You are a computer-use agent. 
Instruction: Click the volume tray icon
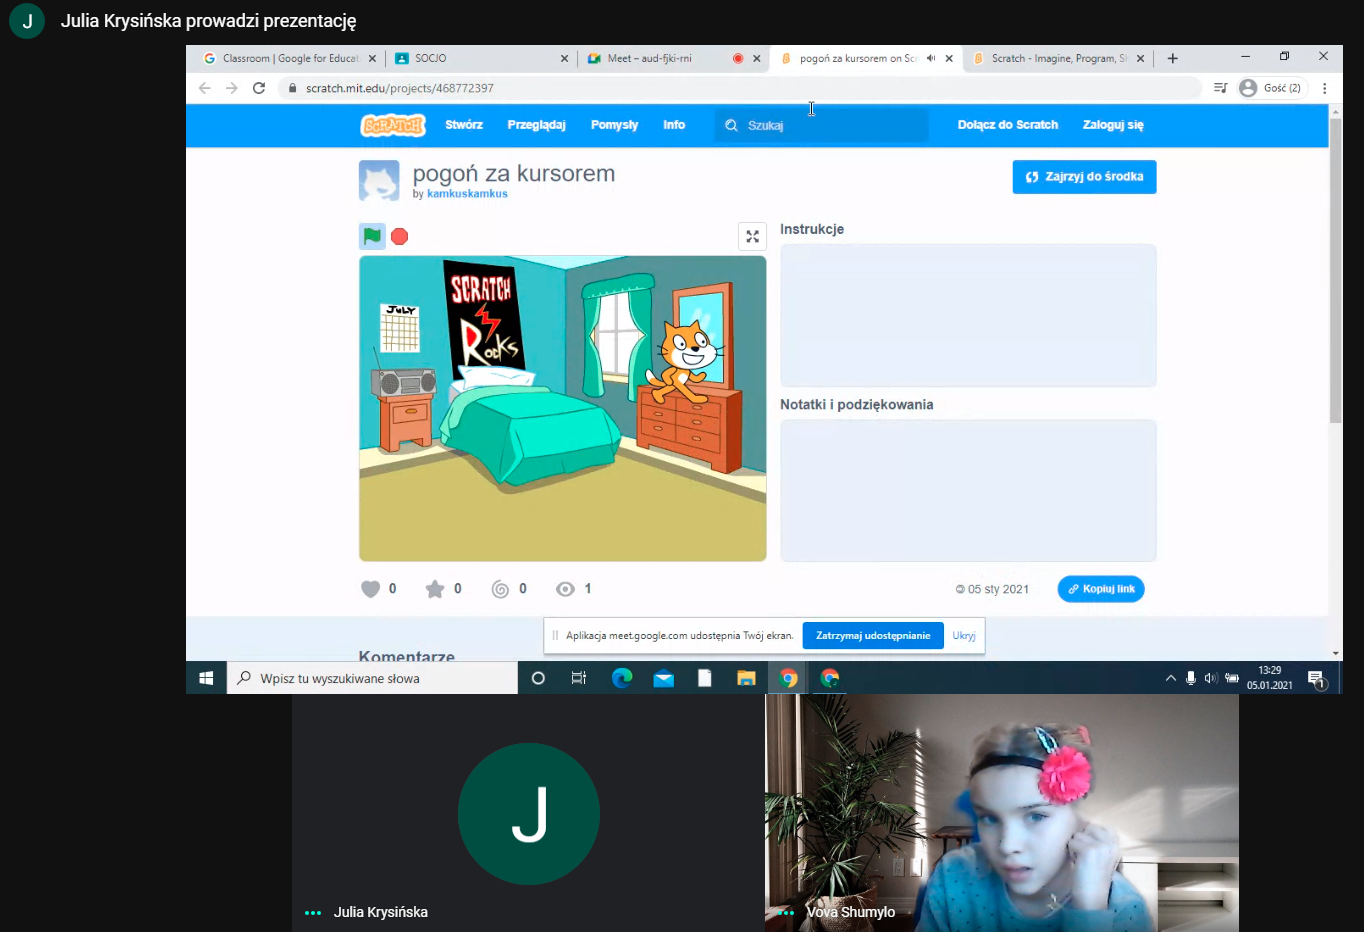1211,678
